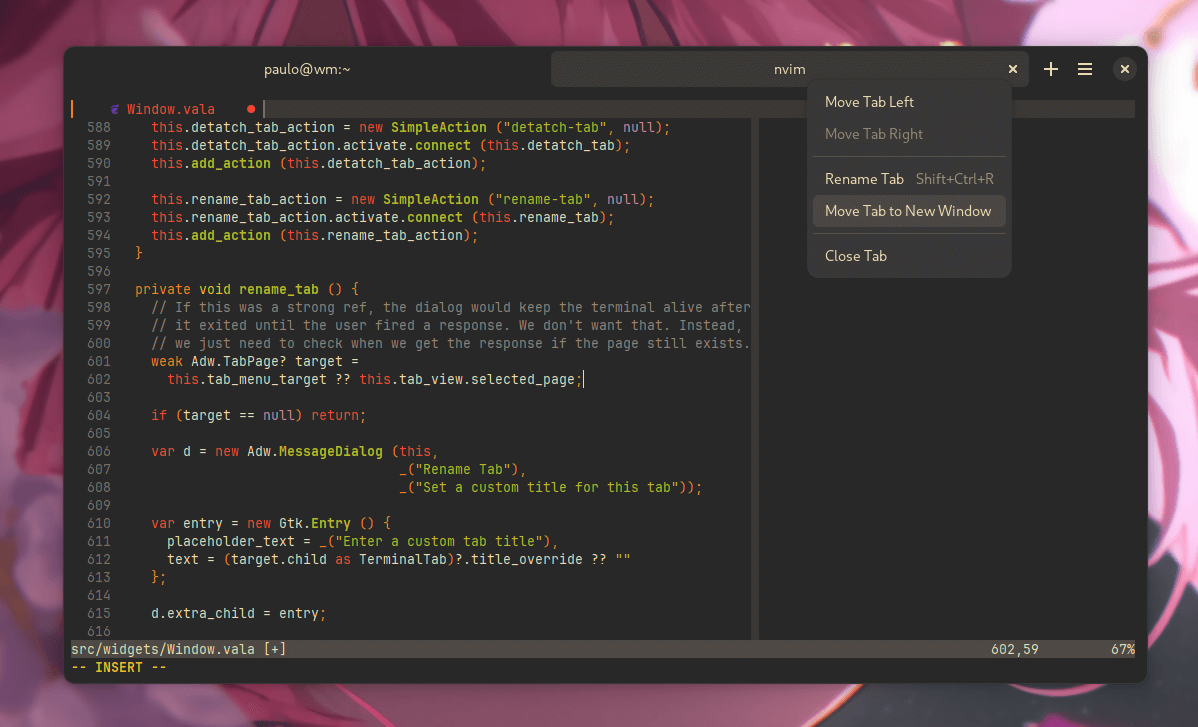
Task: Click "Close Tab" at the menu bottom
Action: click(855, 255)
